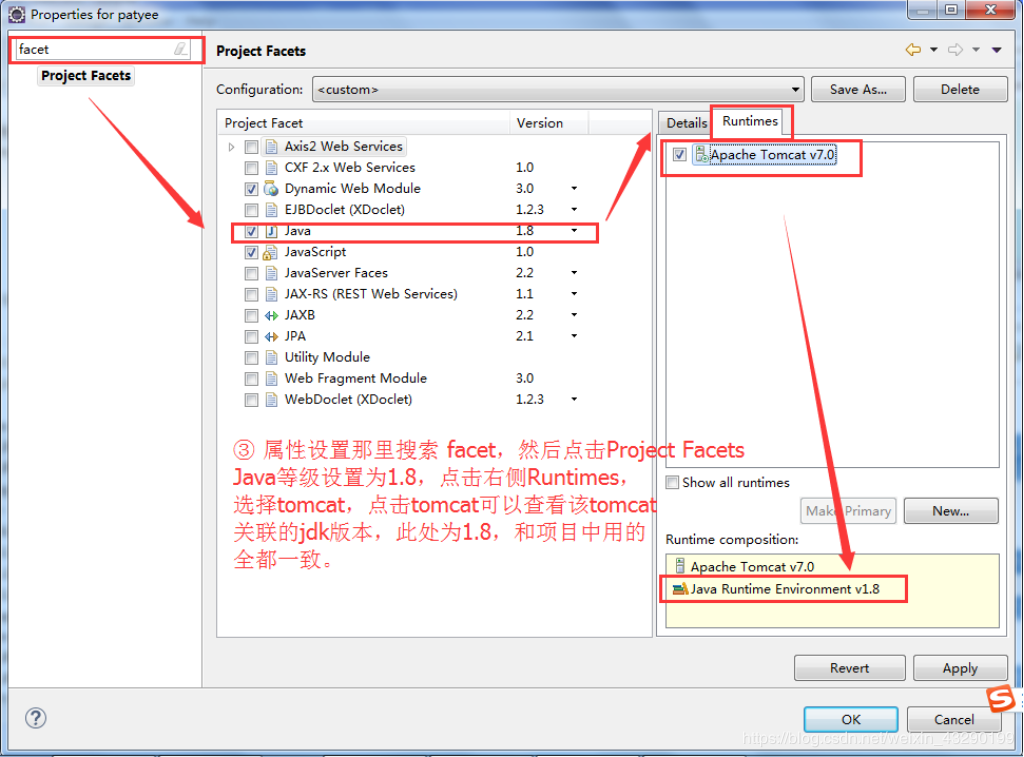The height and width of the screenshot is (757, 1024).
Task: Click the JAXB facet arrows icon
Action: point(271,315)
